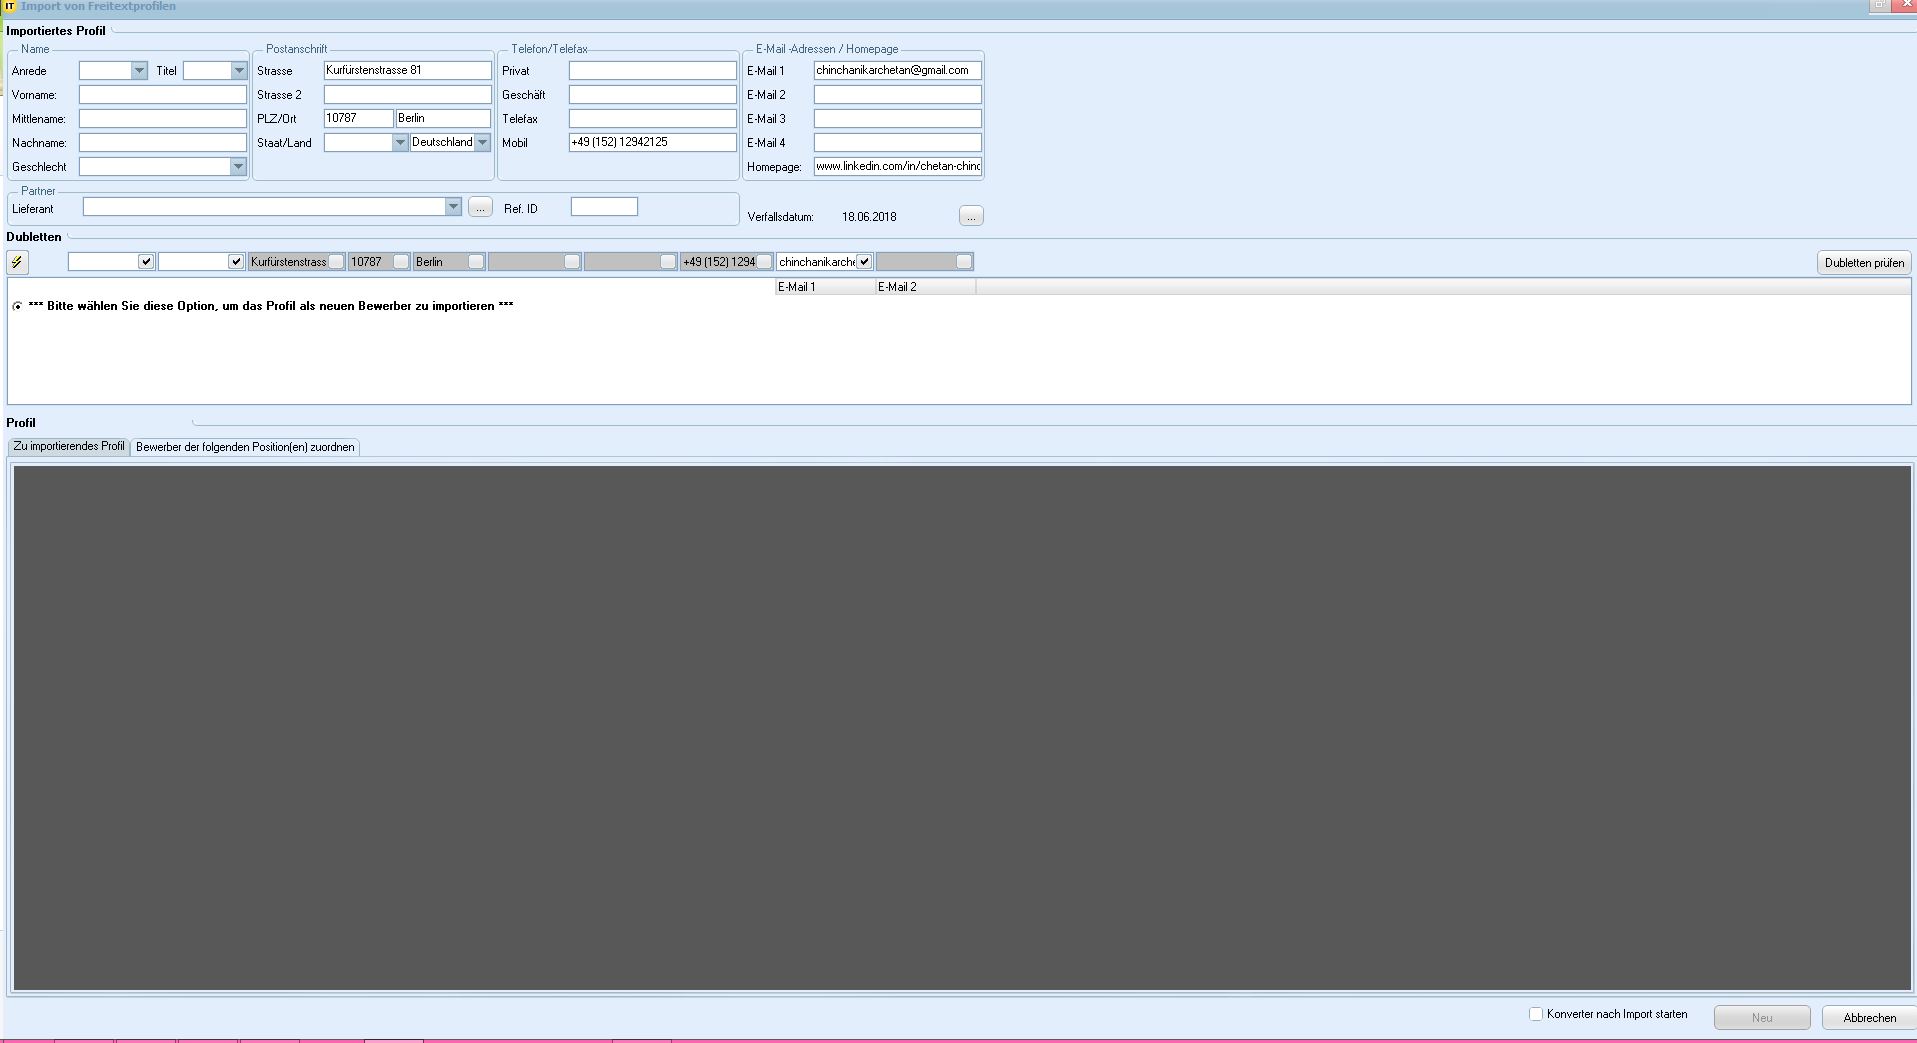1917x1043 pixels.
Task: Click the PLZ field containing 10787
Action: click(x=359, y=119)
